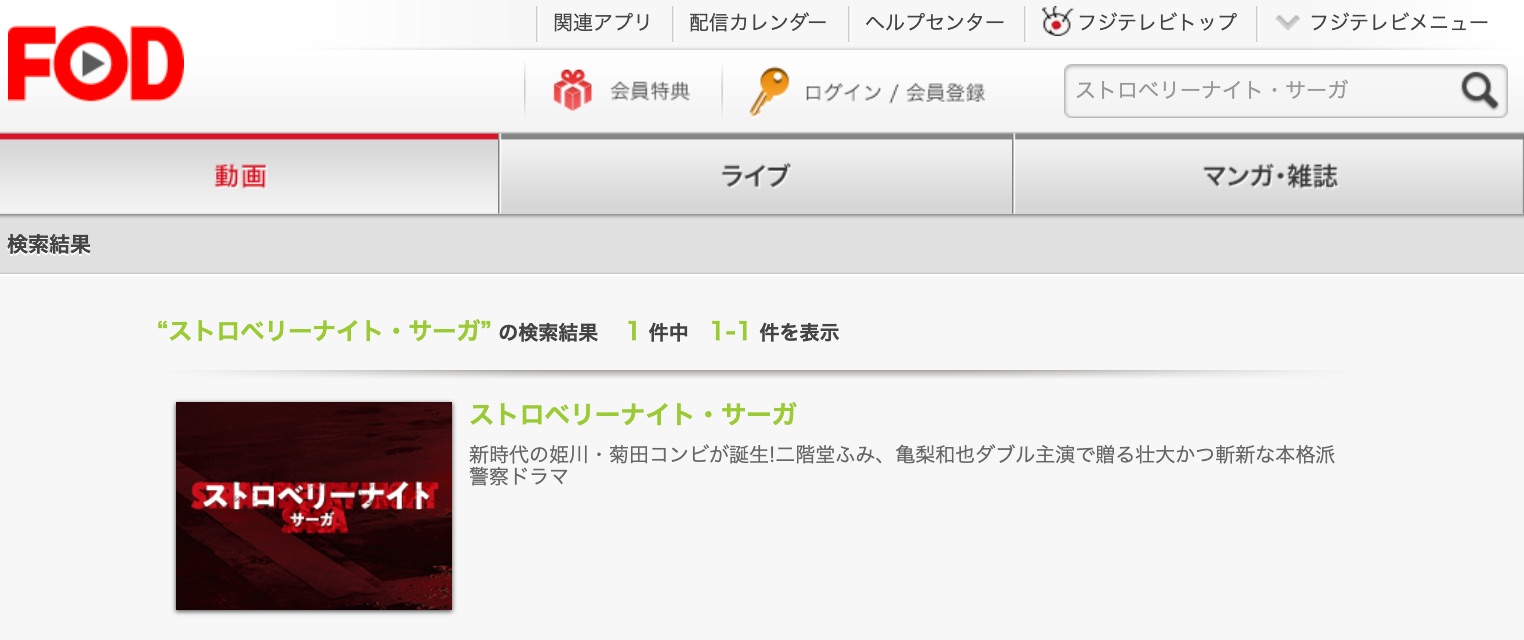The image size is (1524, 640).
Task: Expand the フジテレビメニュー chevron arrow
Action: (1287, 22)
